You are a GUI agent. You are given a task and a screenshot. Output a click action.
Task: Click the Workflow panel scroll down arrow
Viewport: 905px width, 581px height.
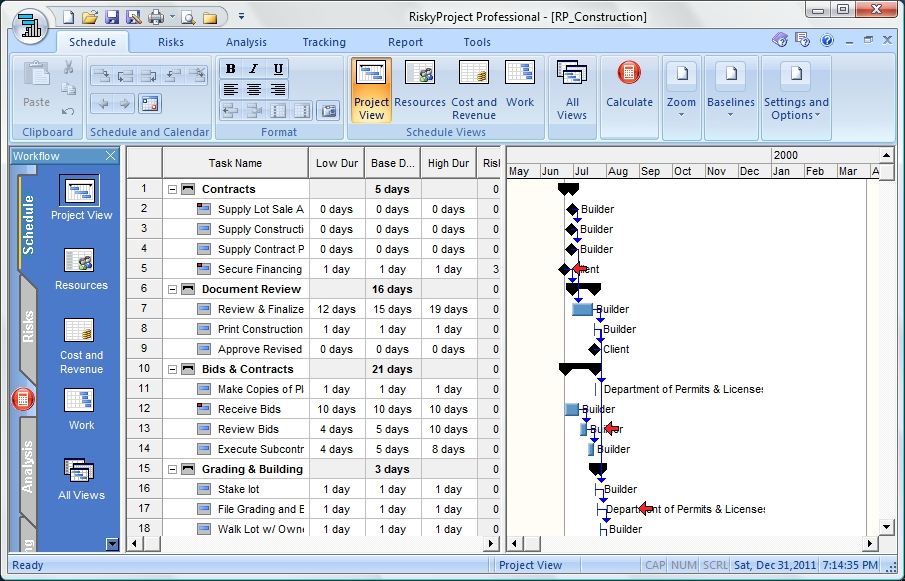[112, 543]
